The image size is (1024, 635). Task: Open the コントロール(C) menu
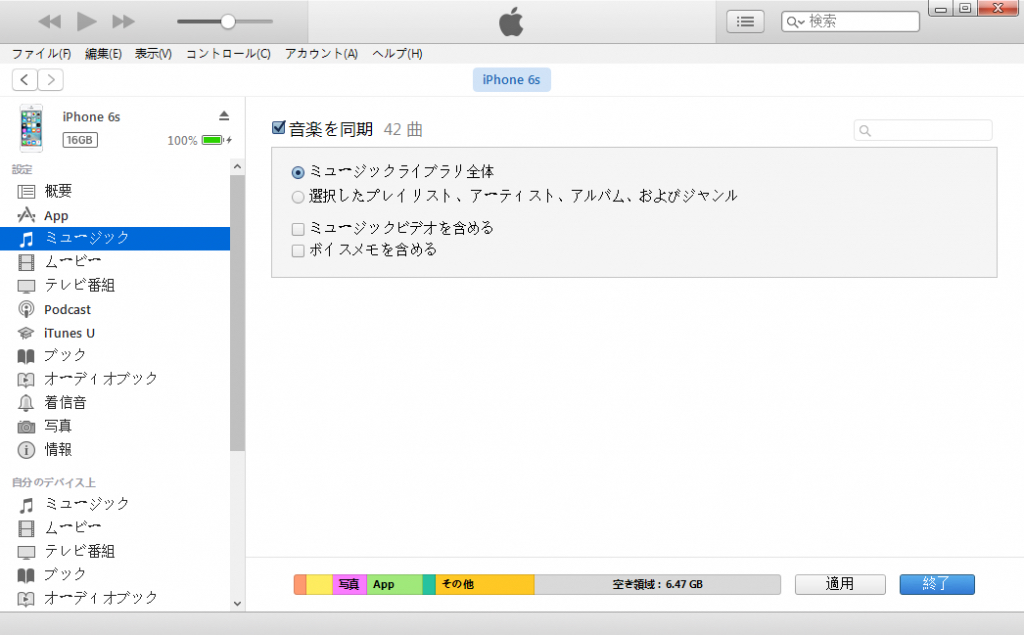pyautogui.click(x=228, y=54)
